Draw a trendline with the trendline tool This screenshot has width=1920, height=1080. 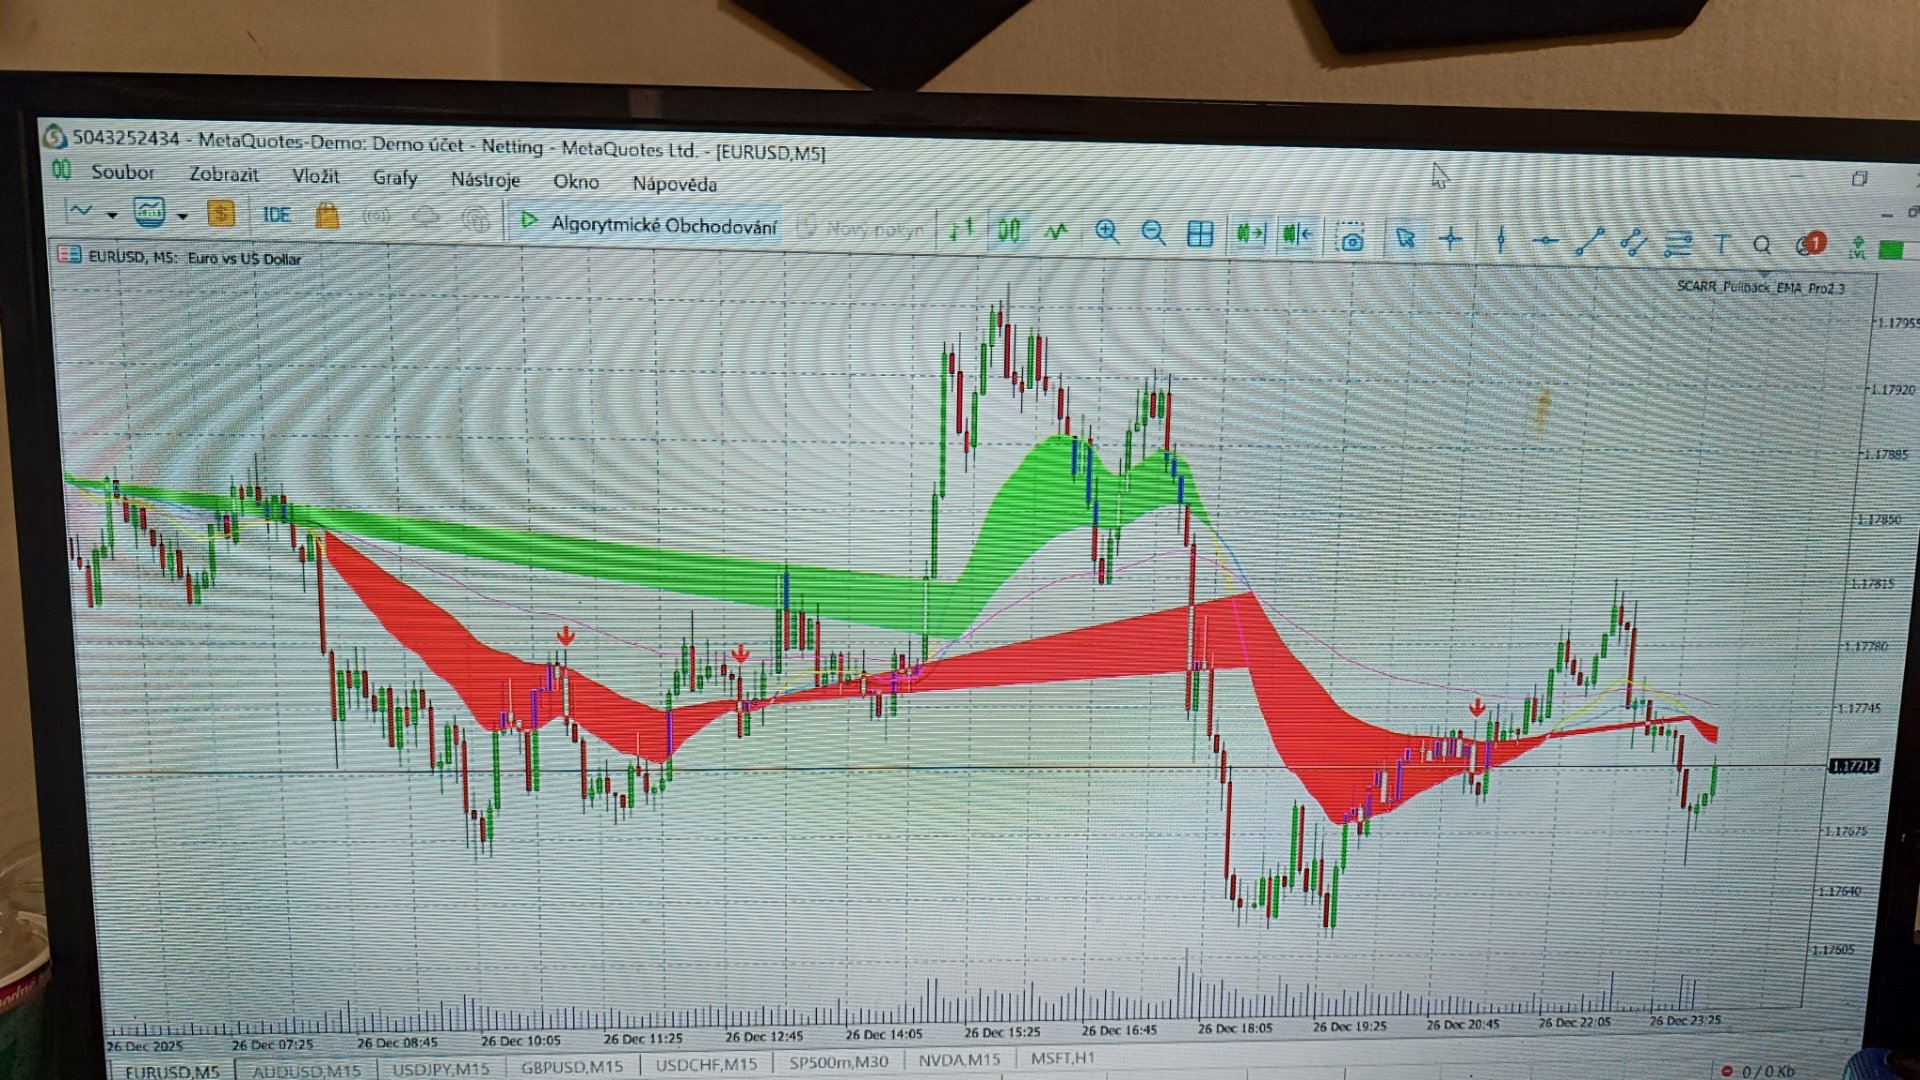[1589, 242]
